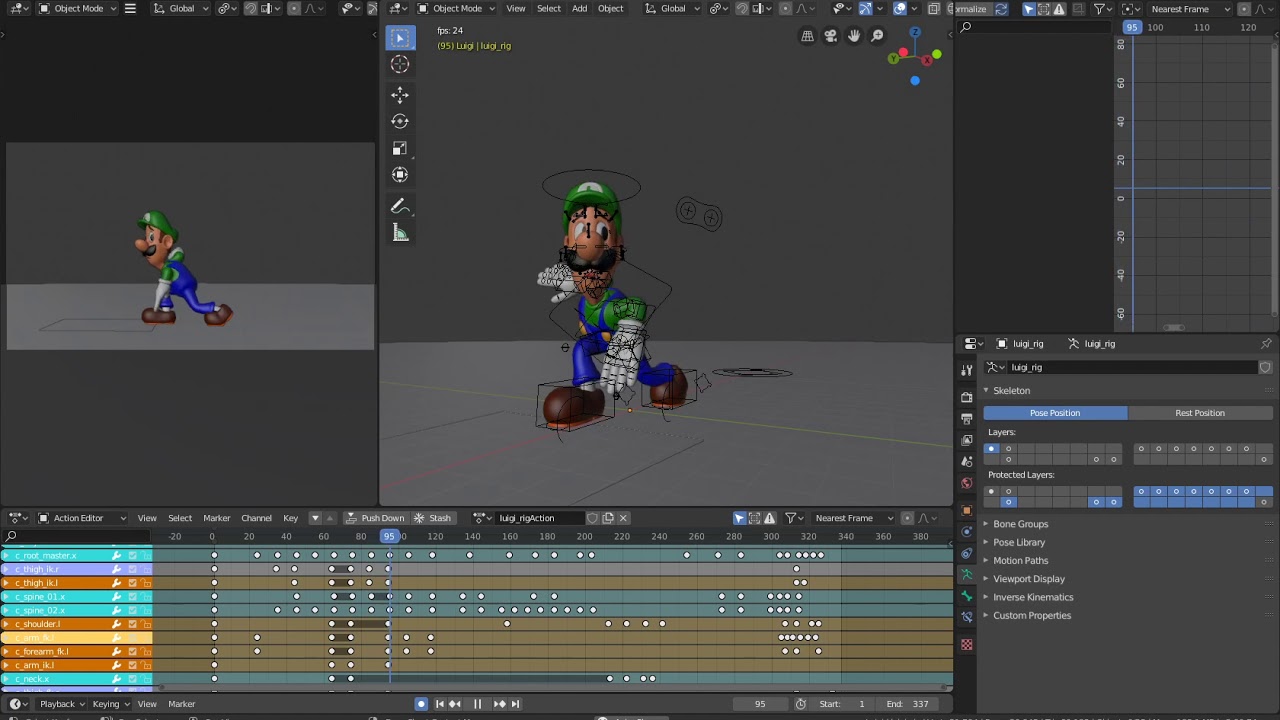The width and height of the screenshot is (1280, 720).
Task: Select the Annotate tool
Action: coord(400,206)
